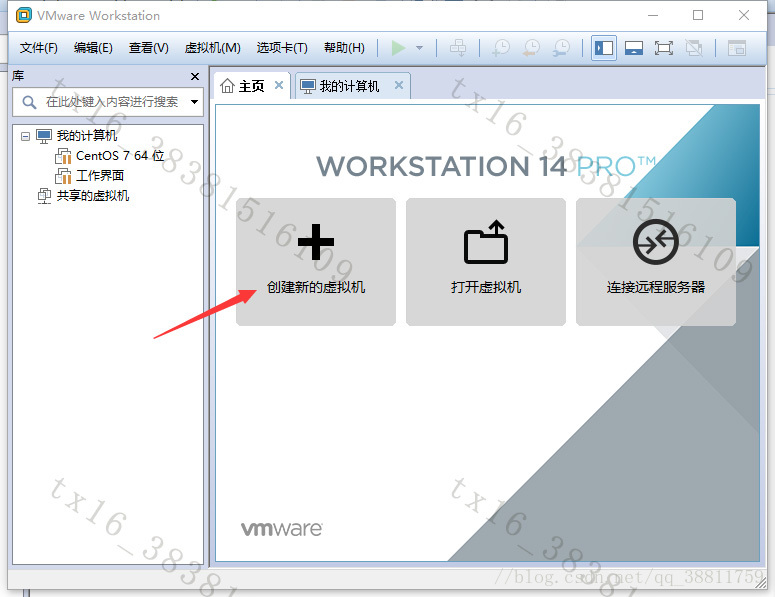Viewport: 775px width, 597px height.
Task: Click 创建新的虚拟机 button
Action: point(316,262)
